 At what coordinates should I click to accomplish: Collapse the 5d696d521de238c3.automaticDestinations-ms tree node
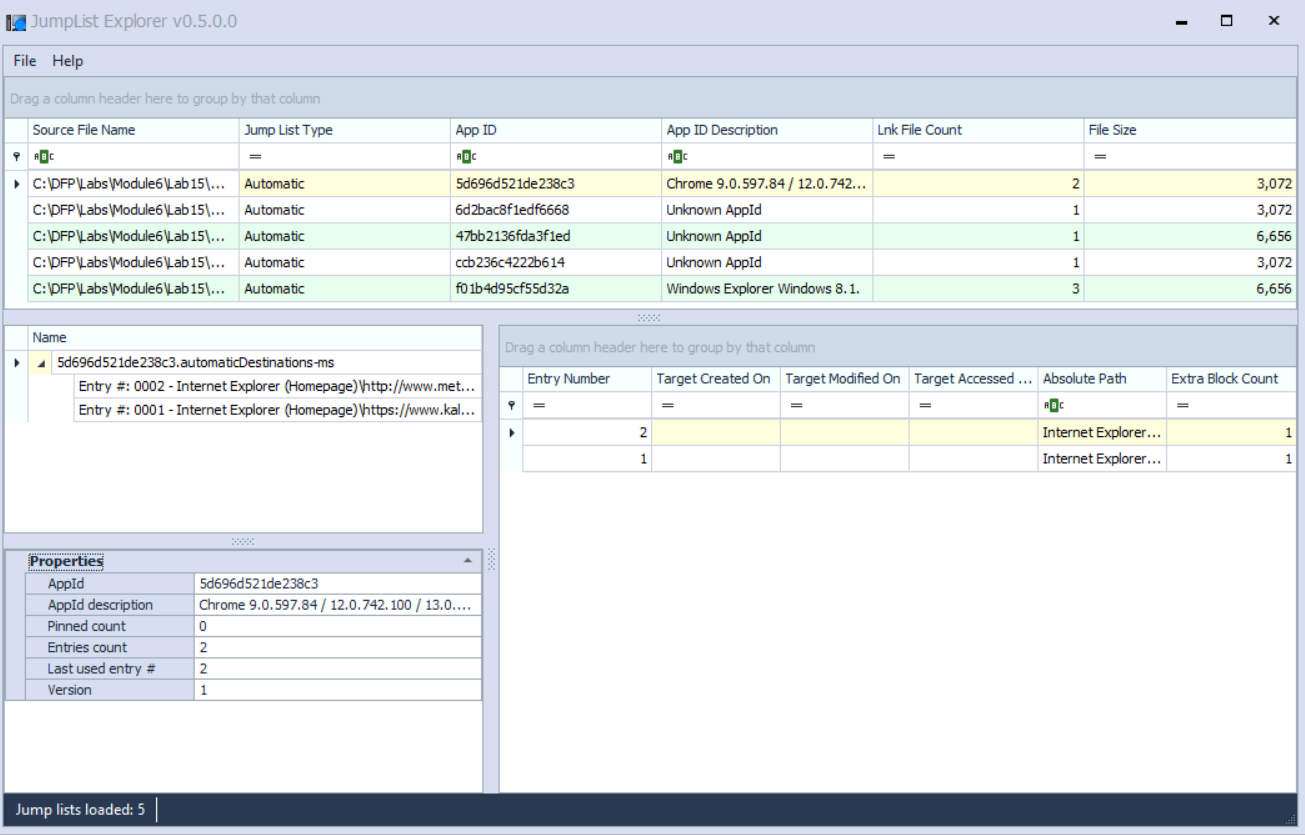coord(41,363)
